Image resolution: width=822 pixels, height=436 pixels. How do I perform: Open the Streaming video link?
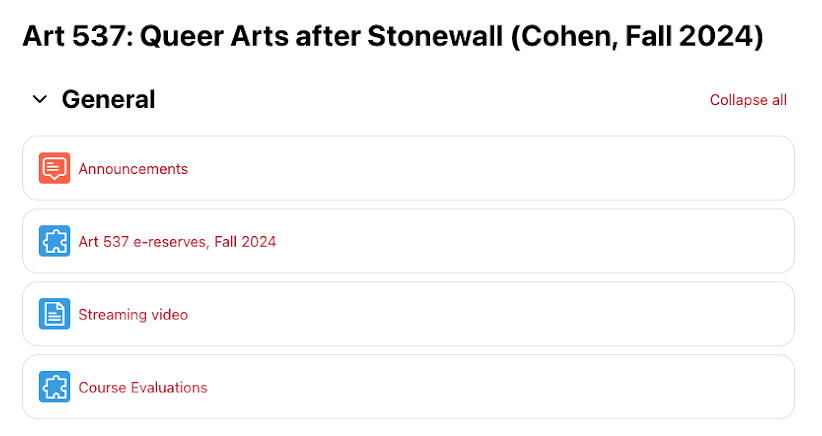pos(133,314)
